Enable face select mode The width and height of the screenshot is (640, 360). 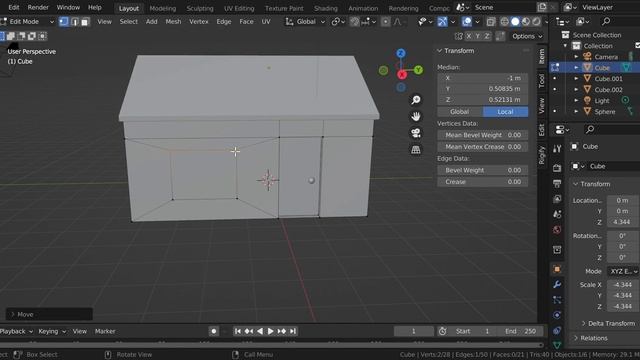click(x=85, y=22)
